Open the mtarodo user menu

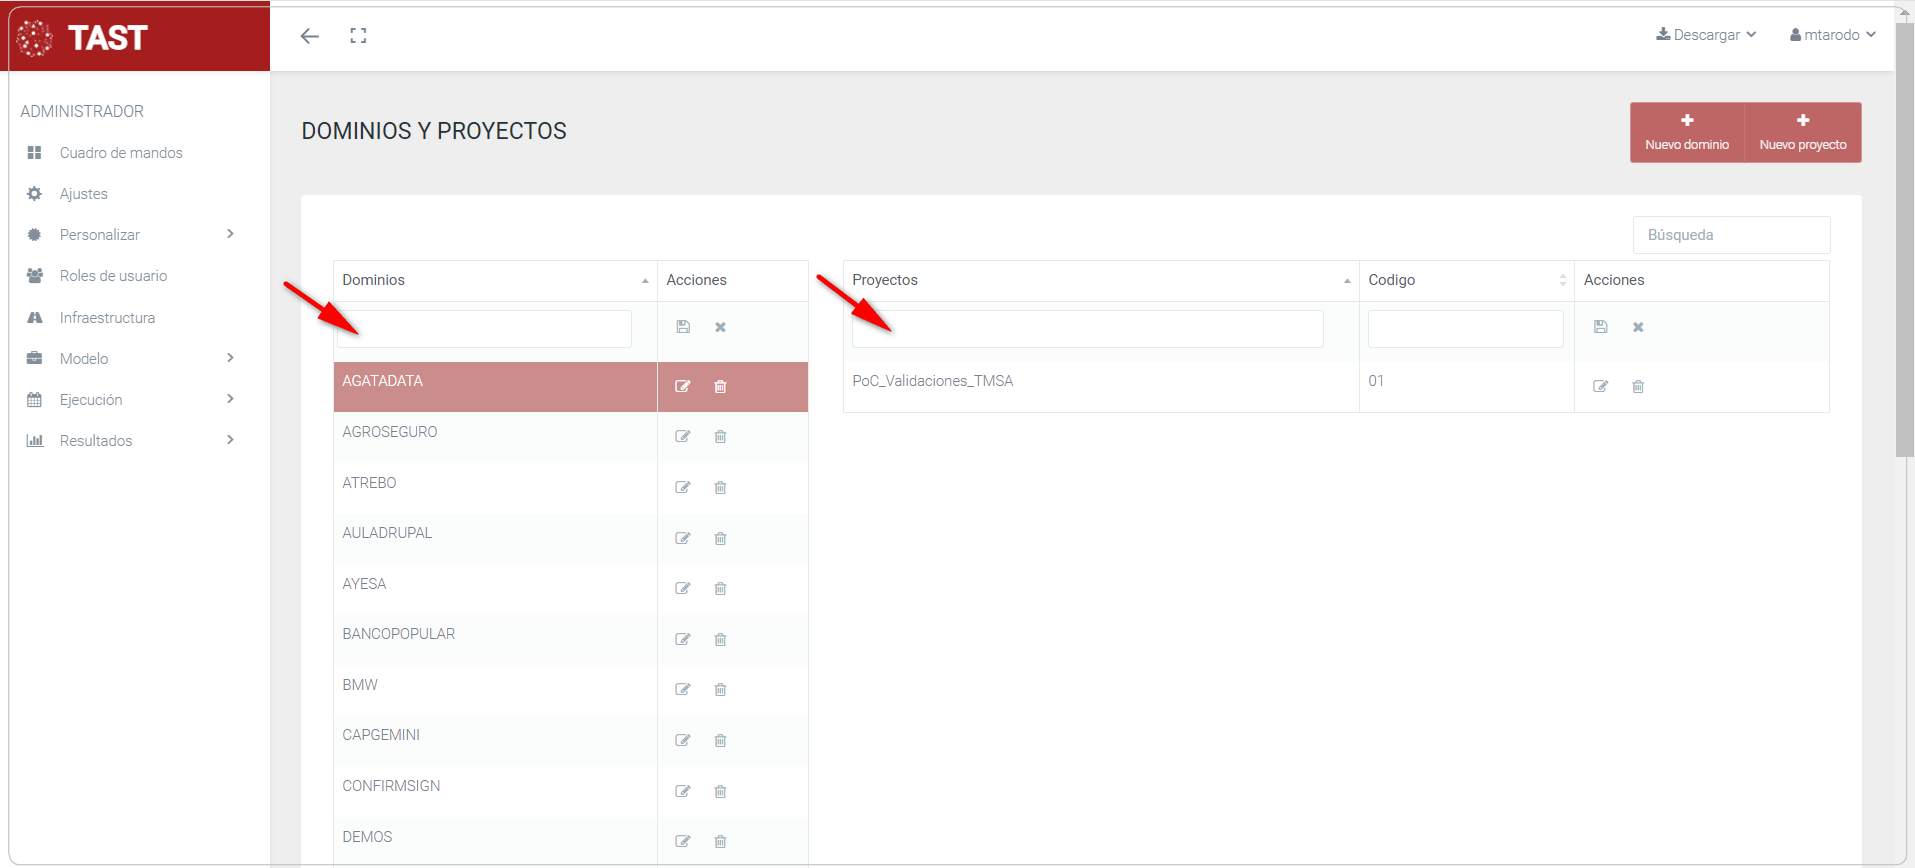click(x=1832, y=35)
